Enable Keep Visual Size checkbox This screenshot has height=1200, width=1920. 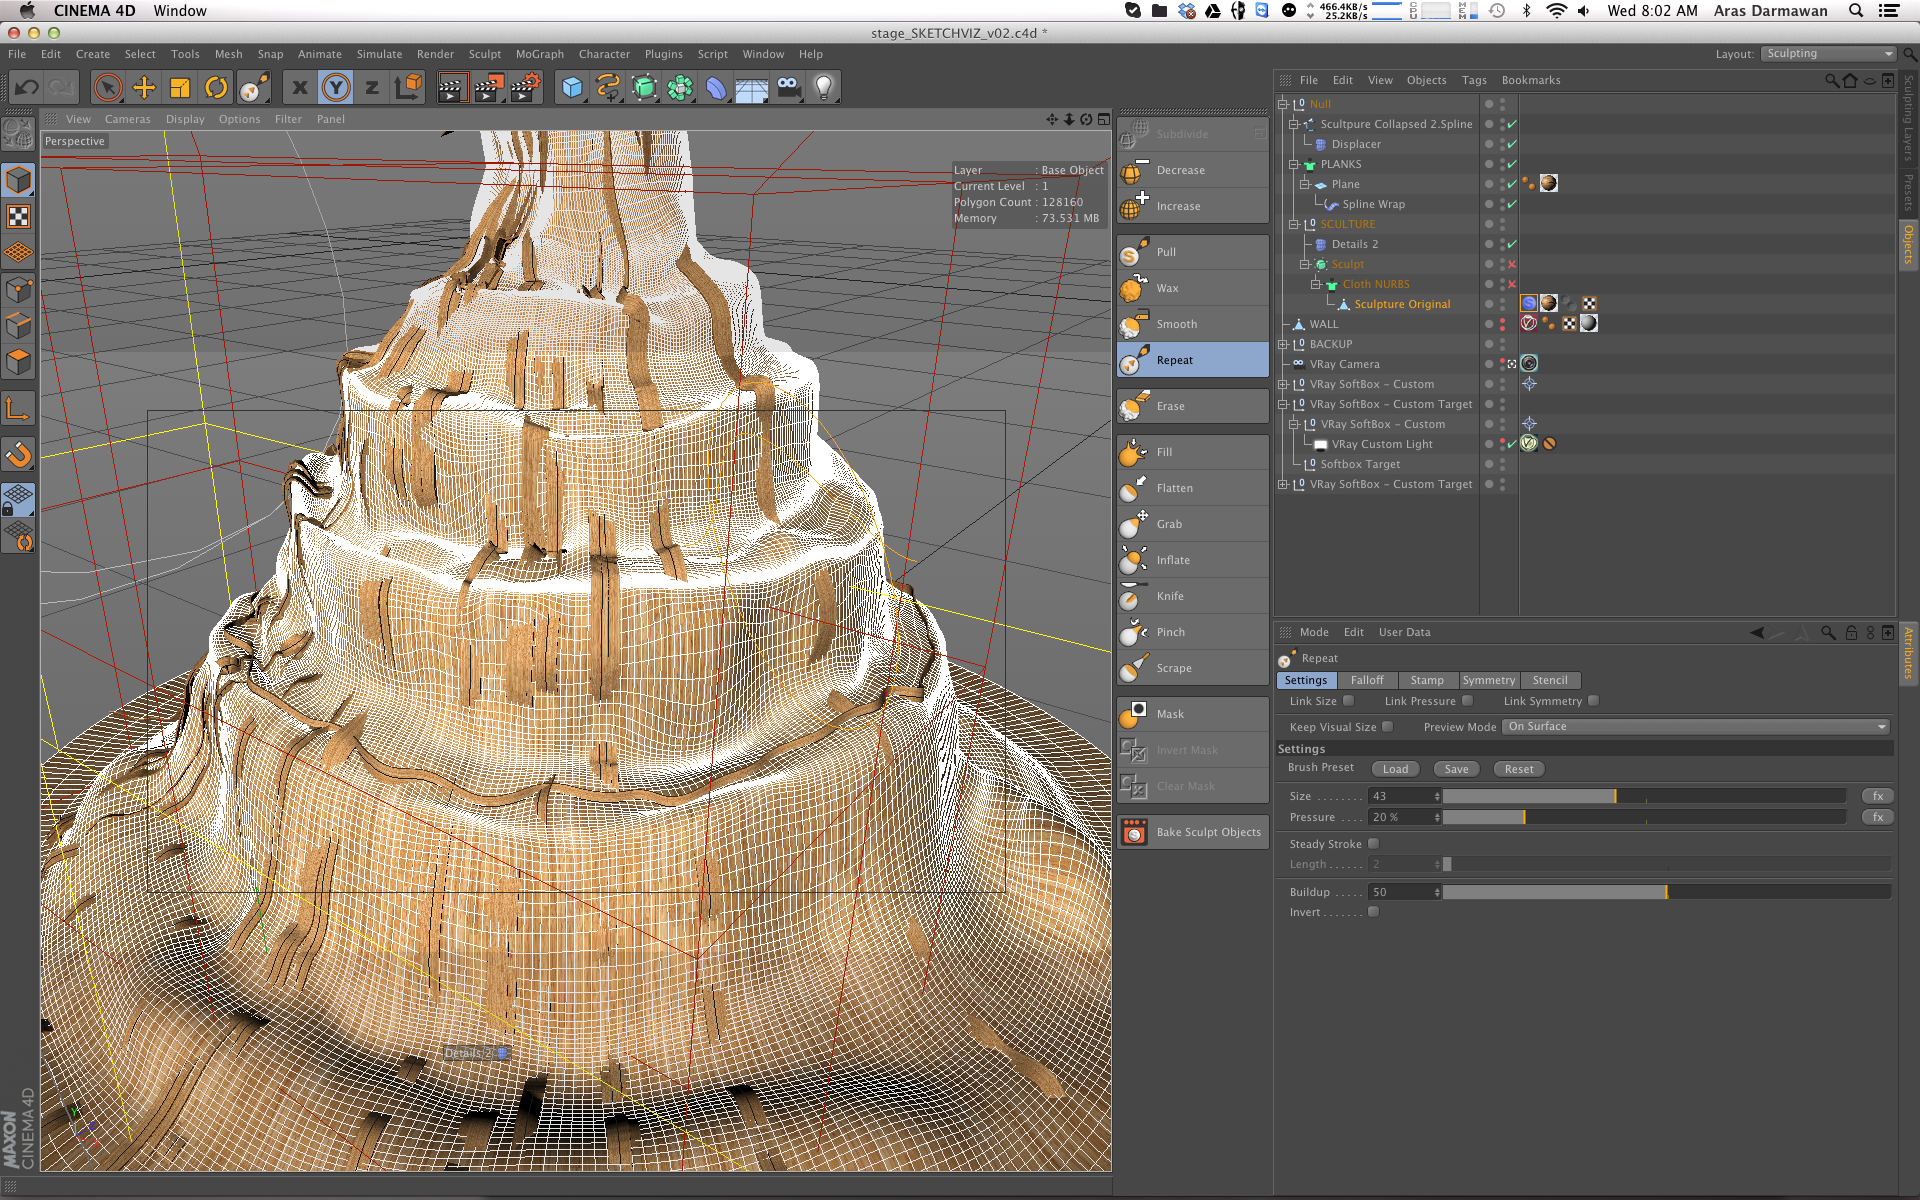click(x=1387, y=727)
